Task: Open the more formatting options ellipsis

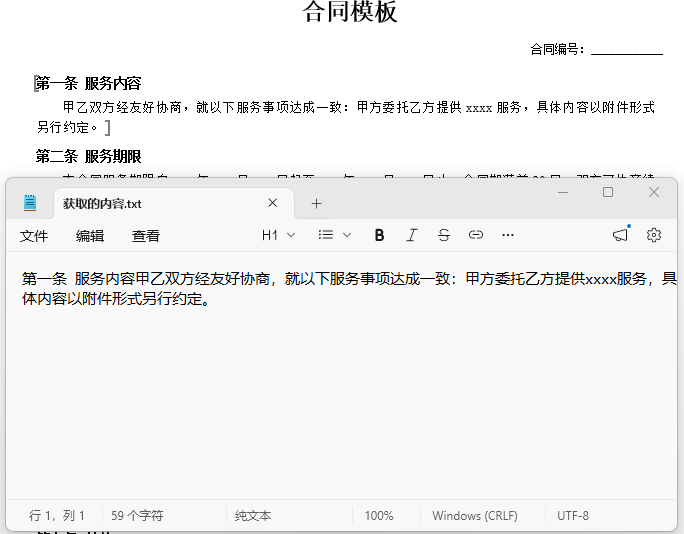Action: coord(508,235)
